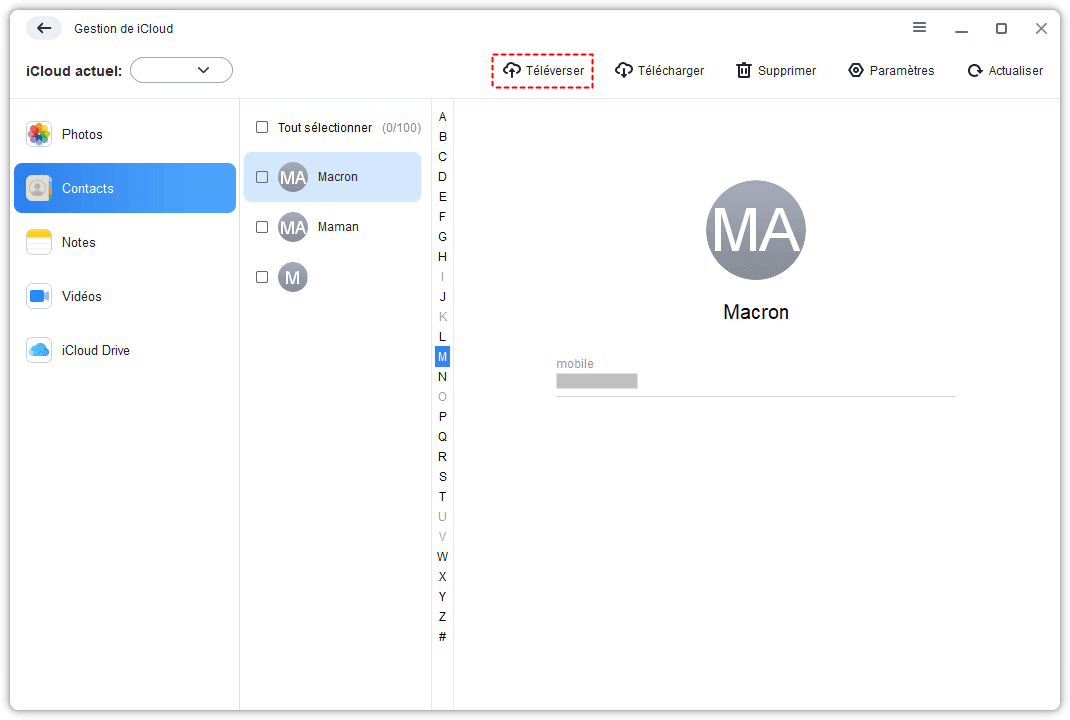Click the back arrow icon

(x=44, y=28)
